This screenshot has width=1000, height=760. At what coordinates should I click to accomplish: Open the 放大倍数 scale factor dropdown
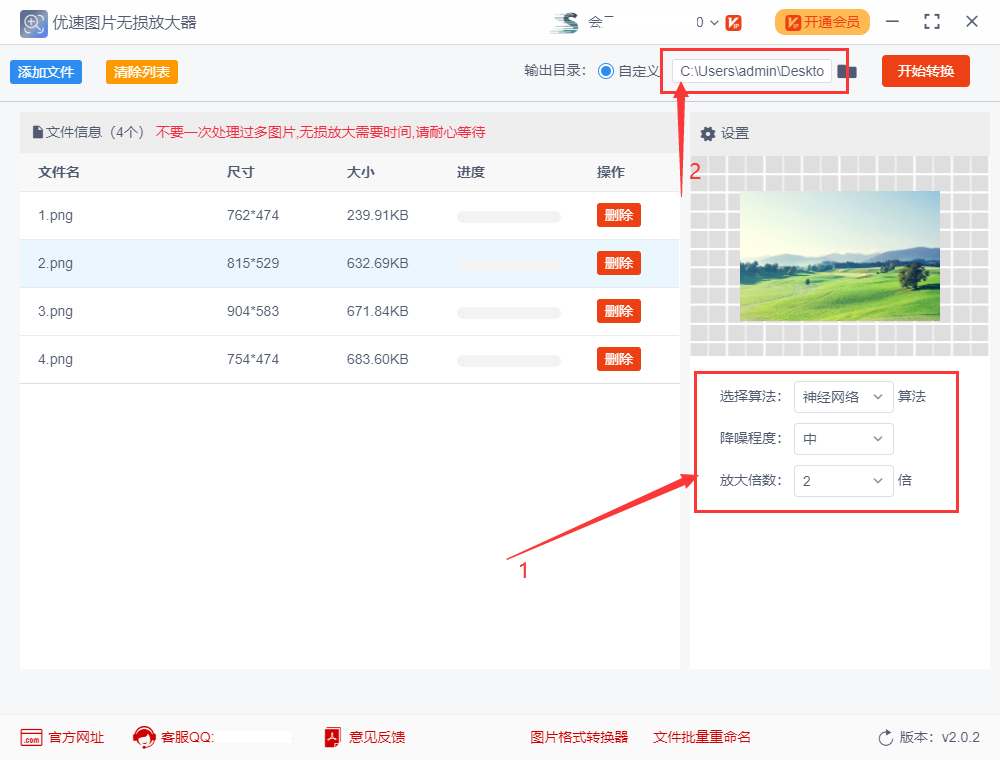point(843,481)
